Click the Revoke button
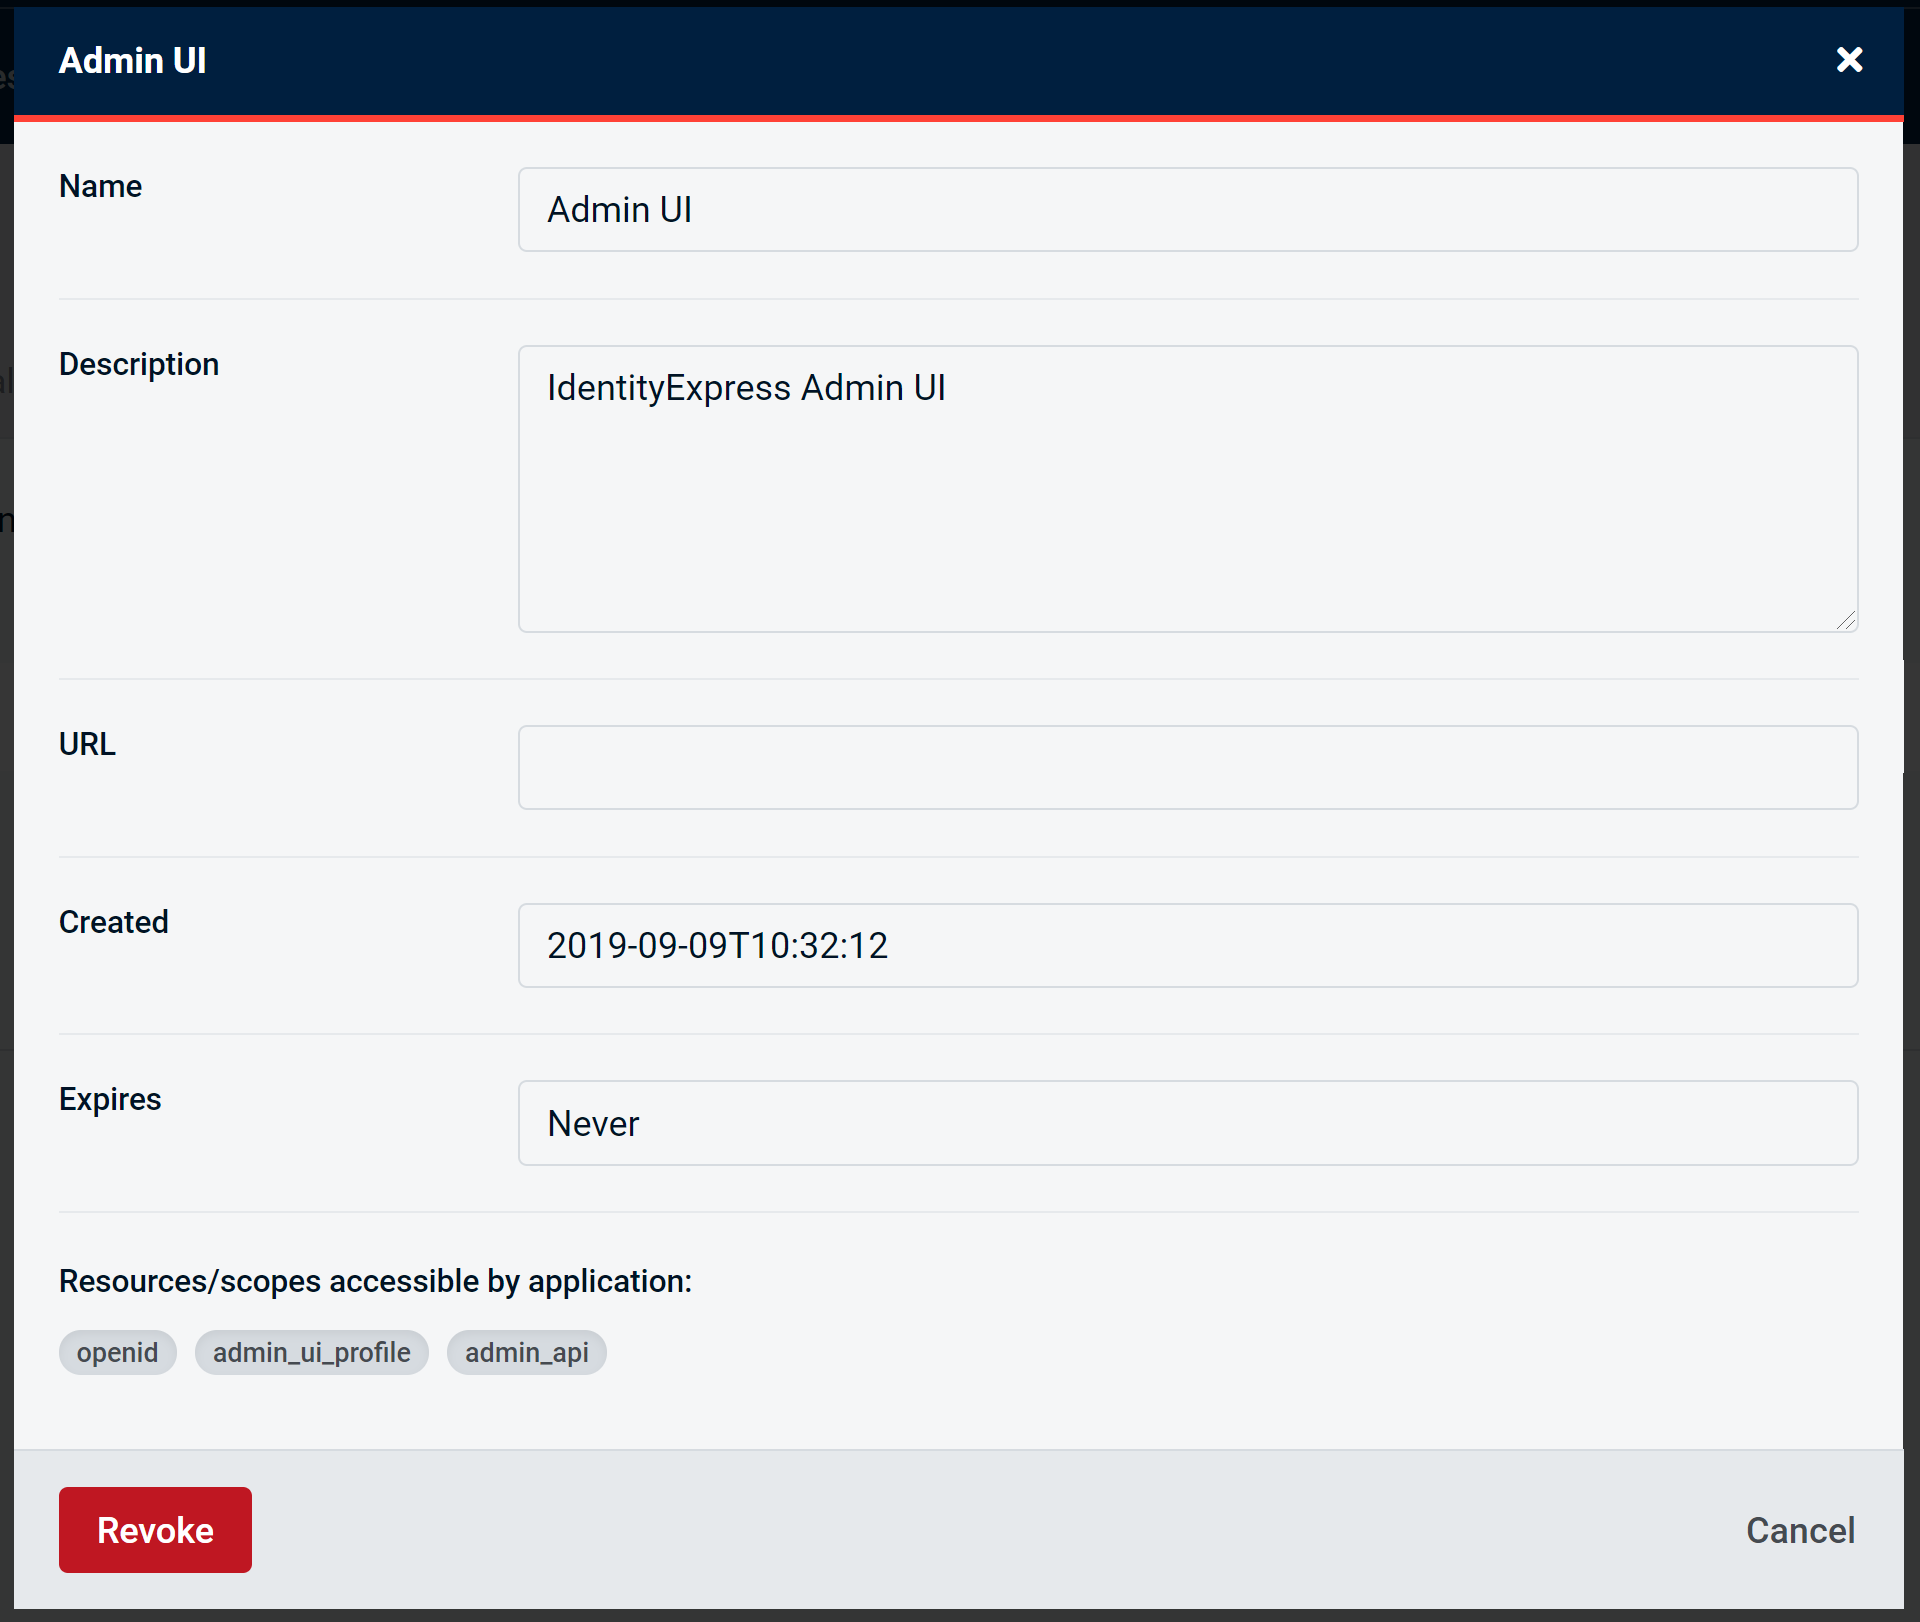 point(154,1529)
